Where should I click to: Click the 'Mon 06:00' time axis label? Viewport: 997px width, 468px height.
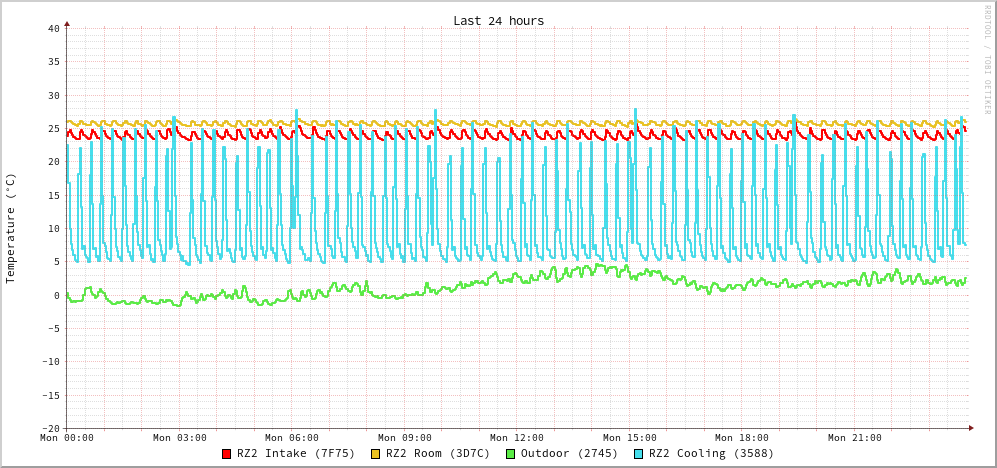(292, 438)
